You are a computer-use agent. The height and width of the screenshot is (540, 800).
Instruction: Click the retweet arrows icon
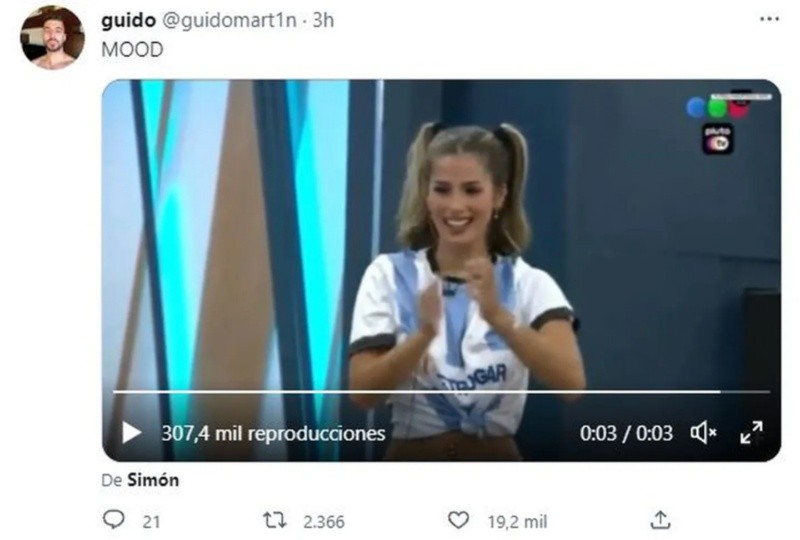(x=274, y=521)
